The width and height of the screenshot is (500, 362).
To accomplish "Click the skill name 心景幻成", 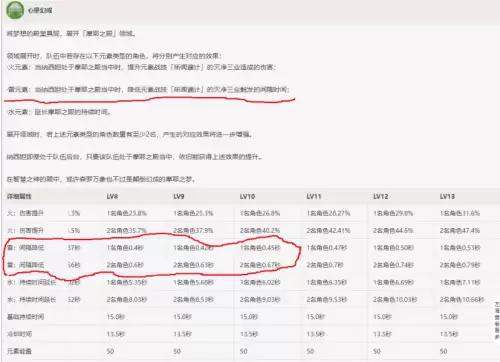I will [40, 10].
